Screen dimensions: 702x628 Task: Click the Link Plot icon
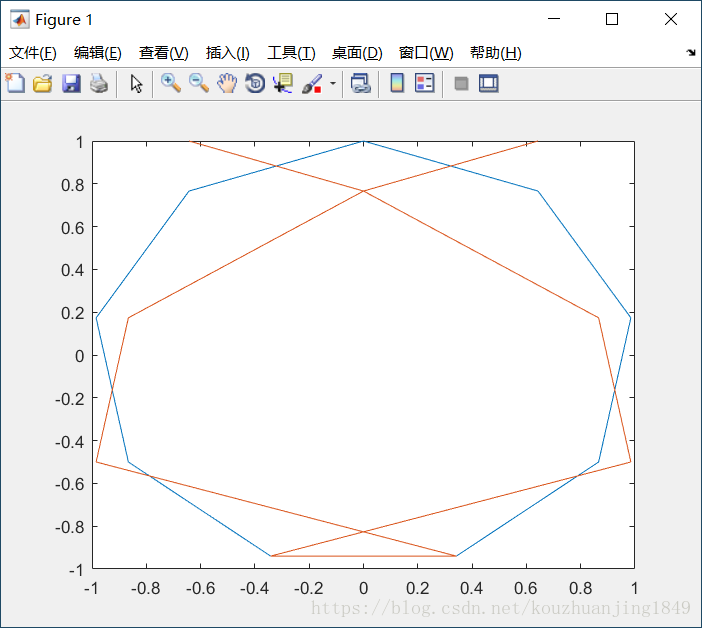point(360,83)
